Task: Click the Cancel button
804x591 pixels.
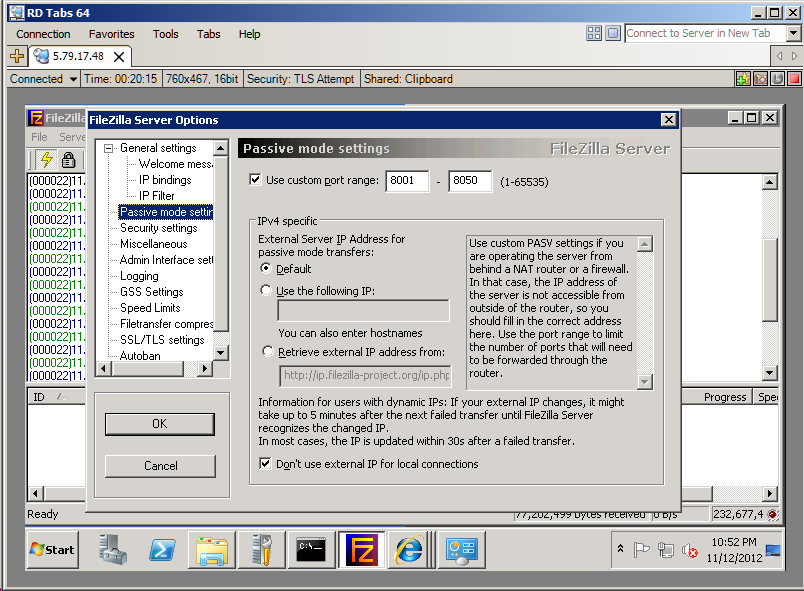Action: point(160,466)
